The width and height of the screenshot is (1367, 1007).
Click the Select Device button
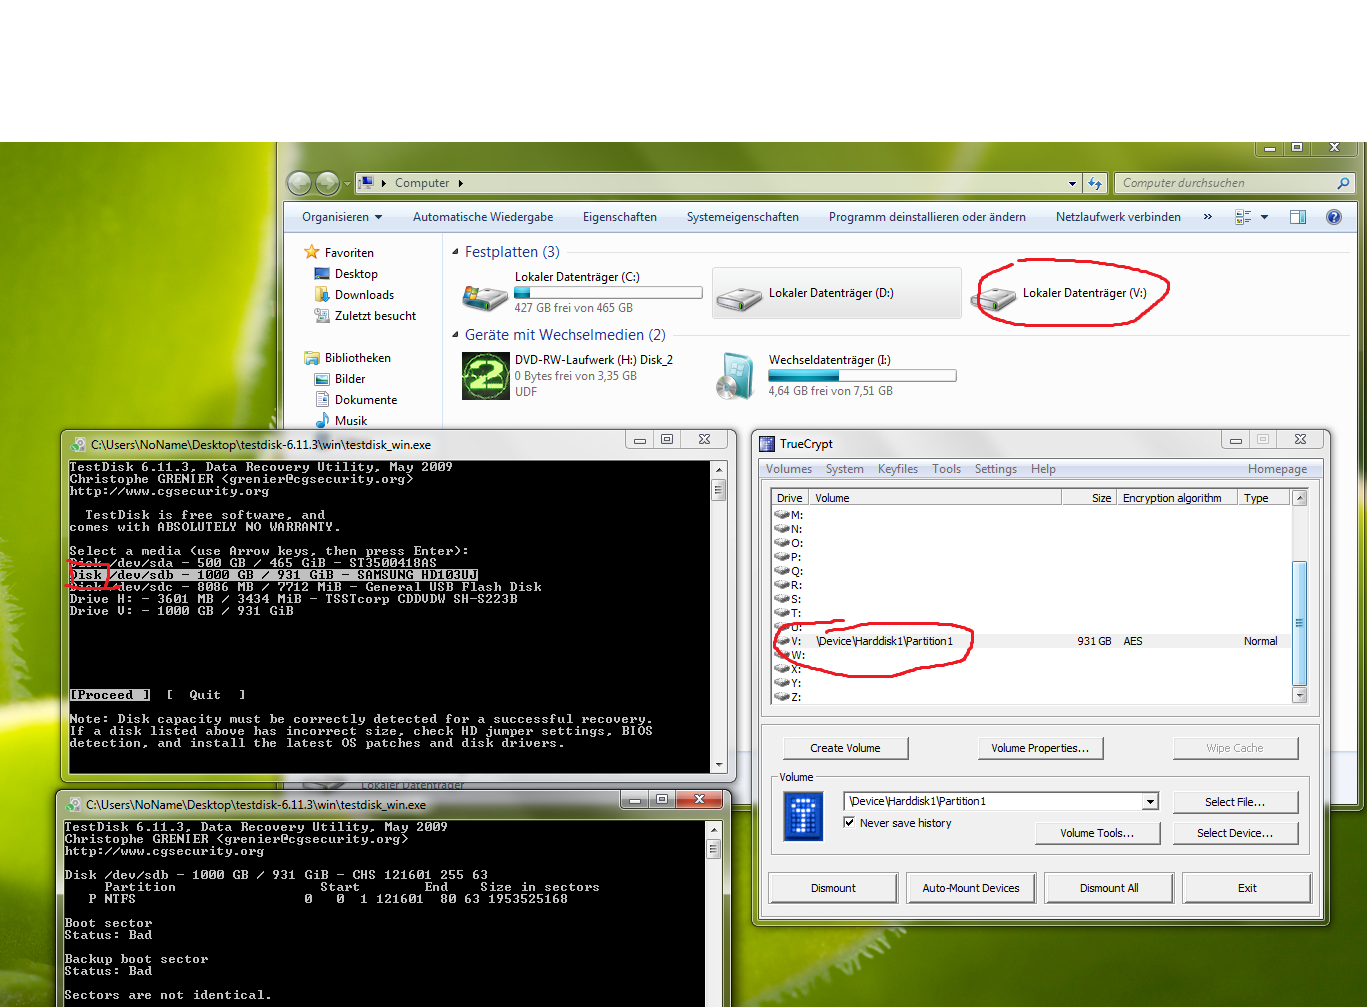1235,833
